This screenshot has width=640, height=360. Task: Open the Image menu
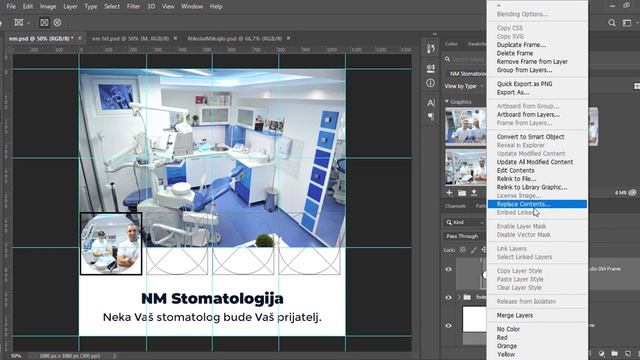(x=48, y=7)
